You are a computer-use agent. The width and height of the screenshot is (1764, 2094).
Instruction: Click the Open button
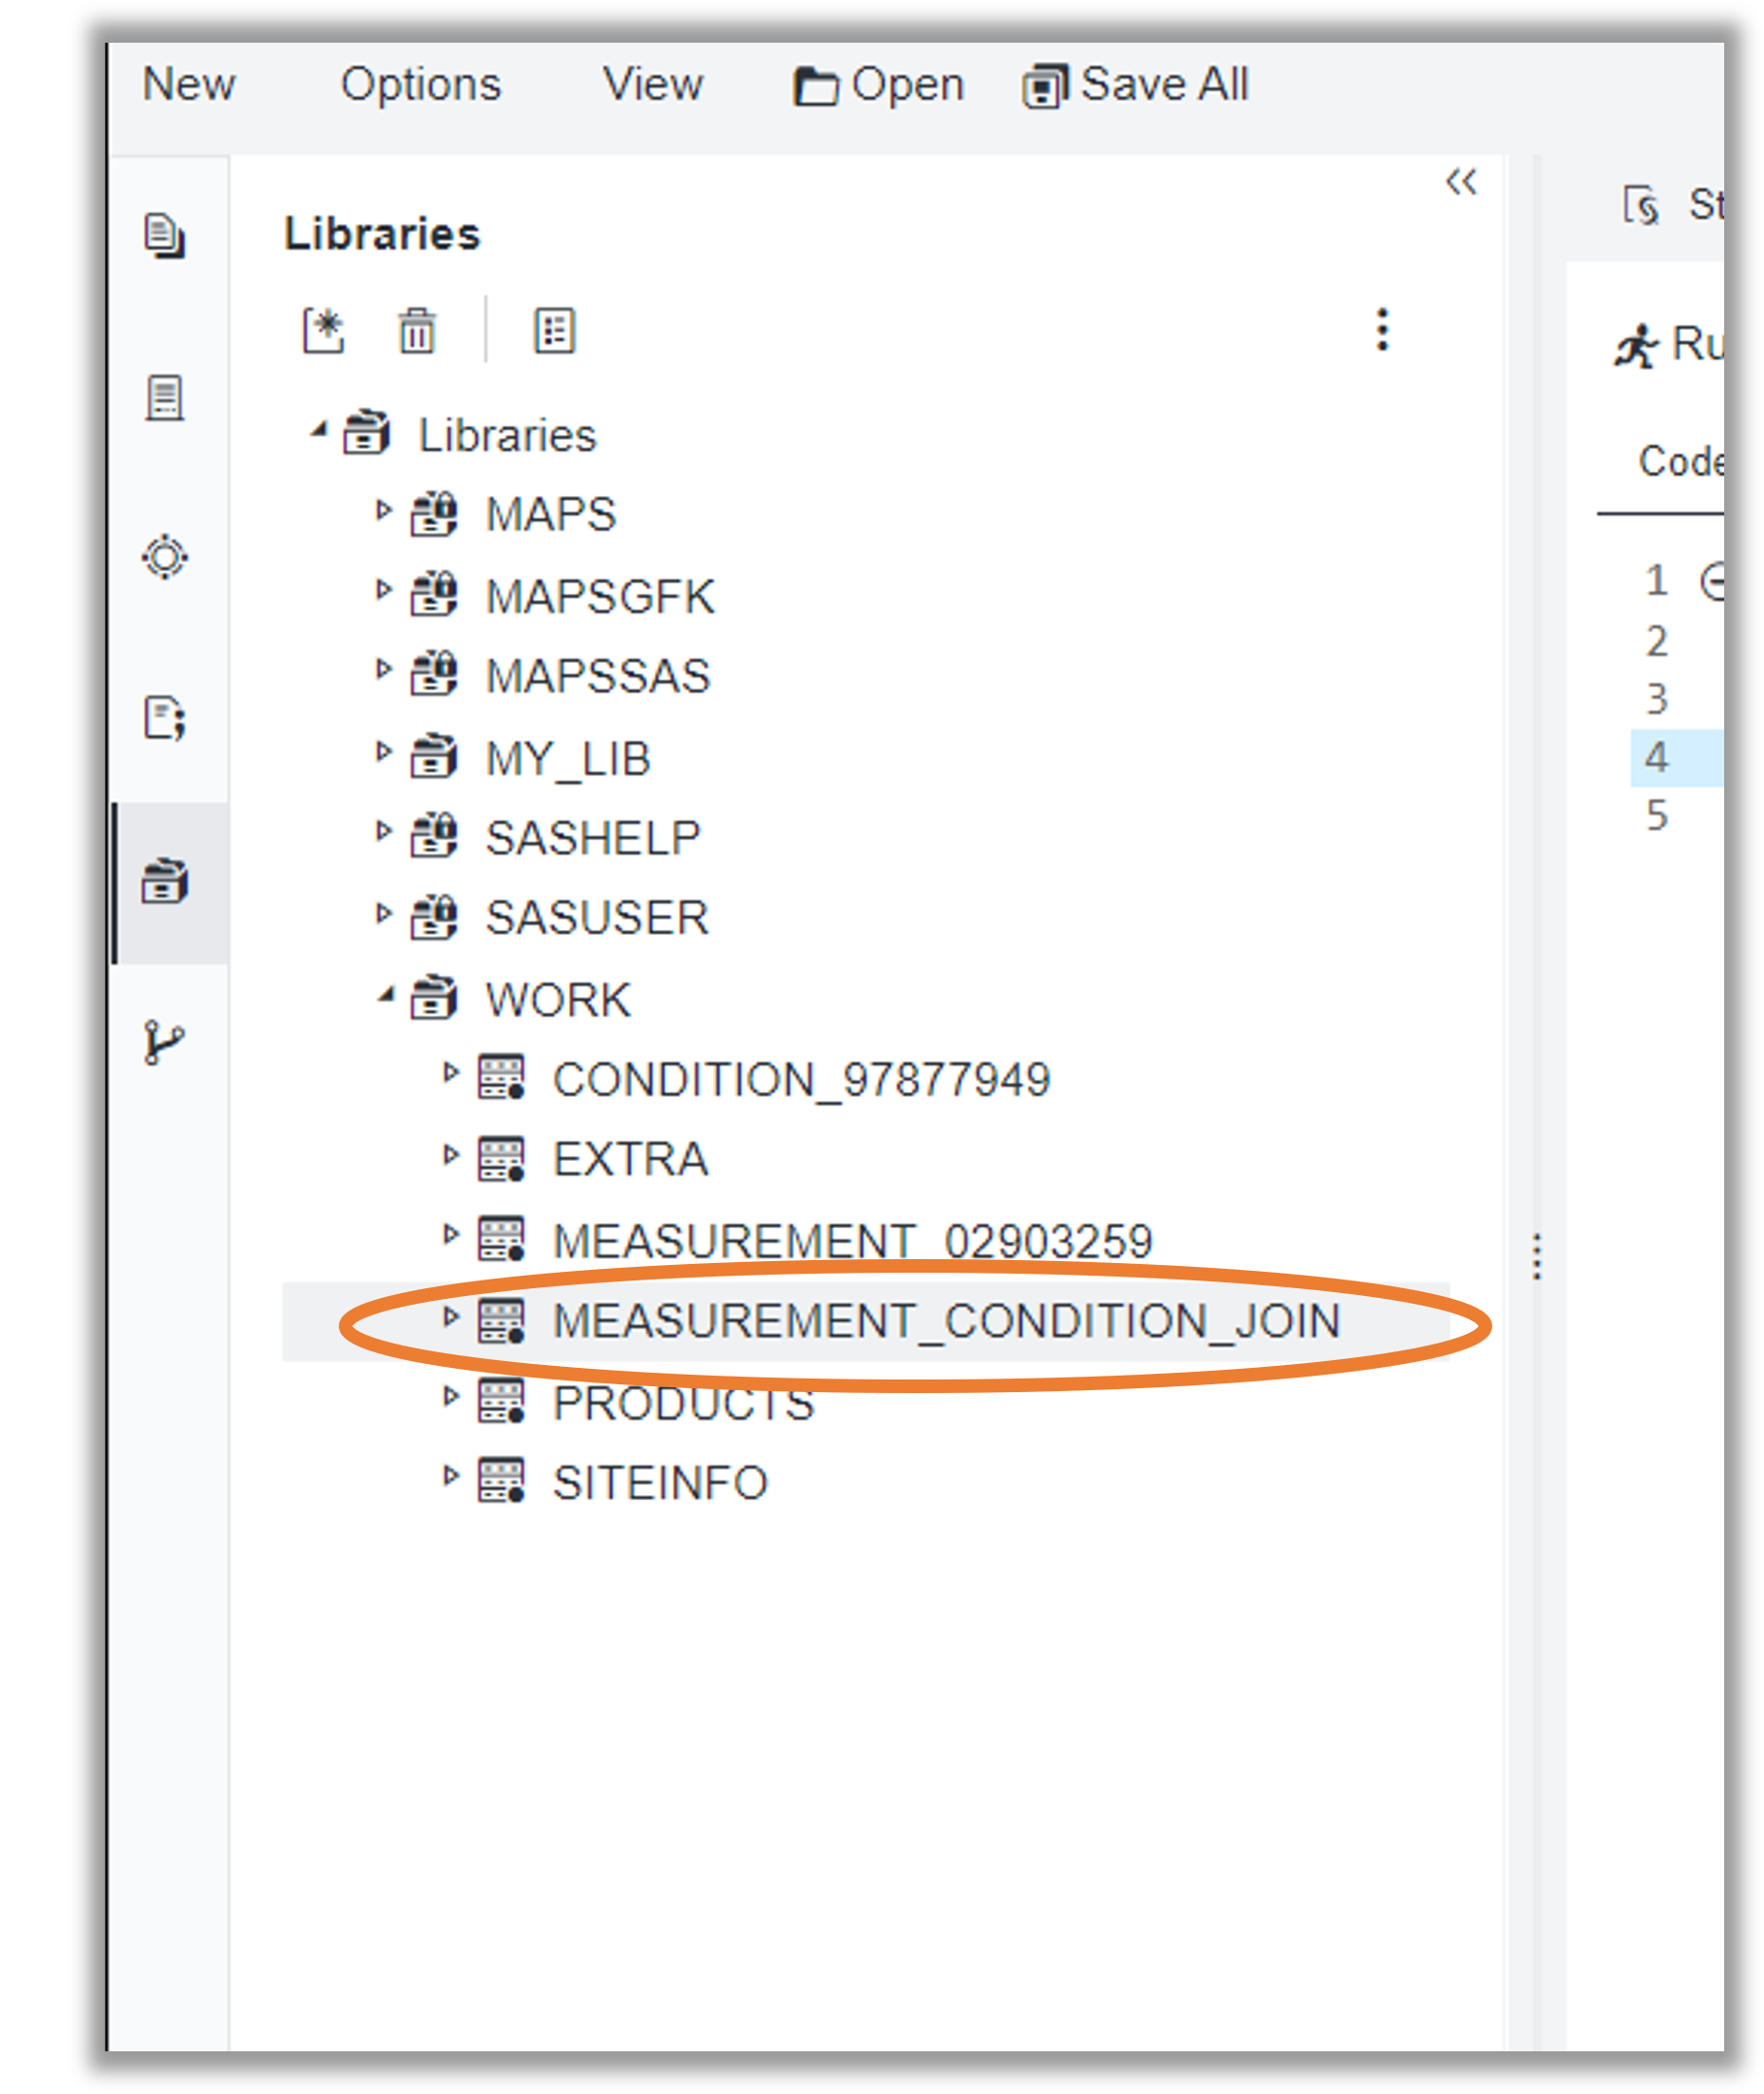point(878,85)
